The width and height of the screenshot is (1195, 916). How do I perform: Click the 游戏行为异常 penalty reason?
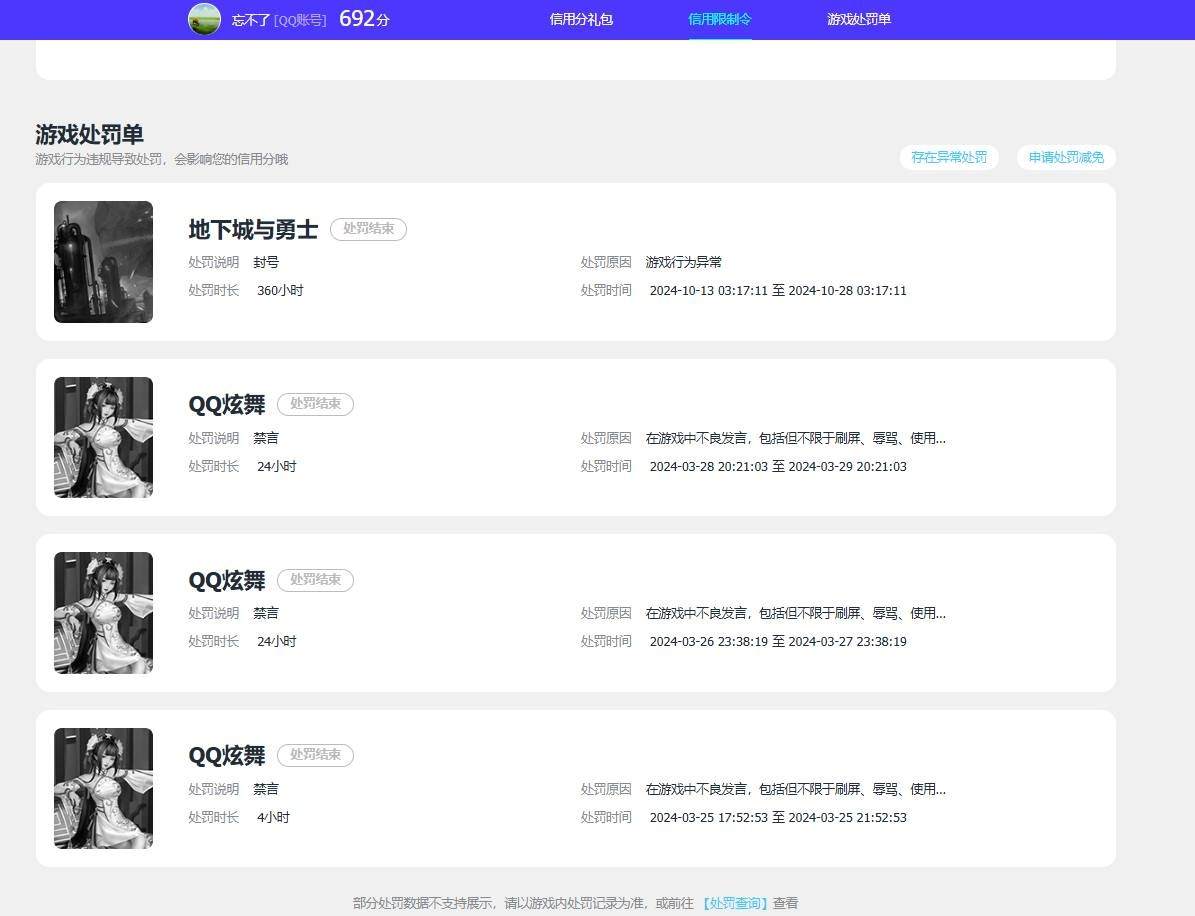coord(684,262)
